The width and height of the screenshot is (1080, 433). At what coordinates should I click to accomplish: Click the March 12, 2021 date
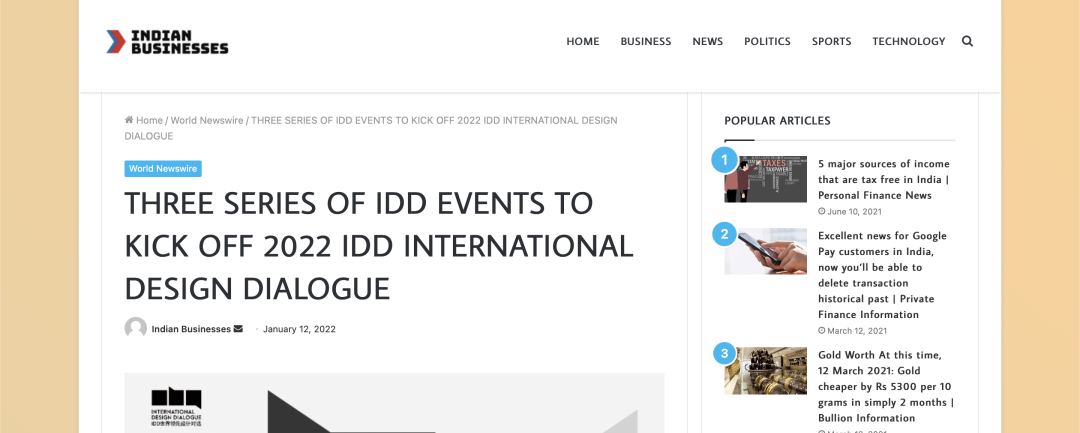[x=857, y=331]
